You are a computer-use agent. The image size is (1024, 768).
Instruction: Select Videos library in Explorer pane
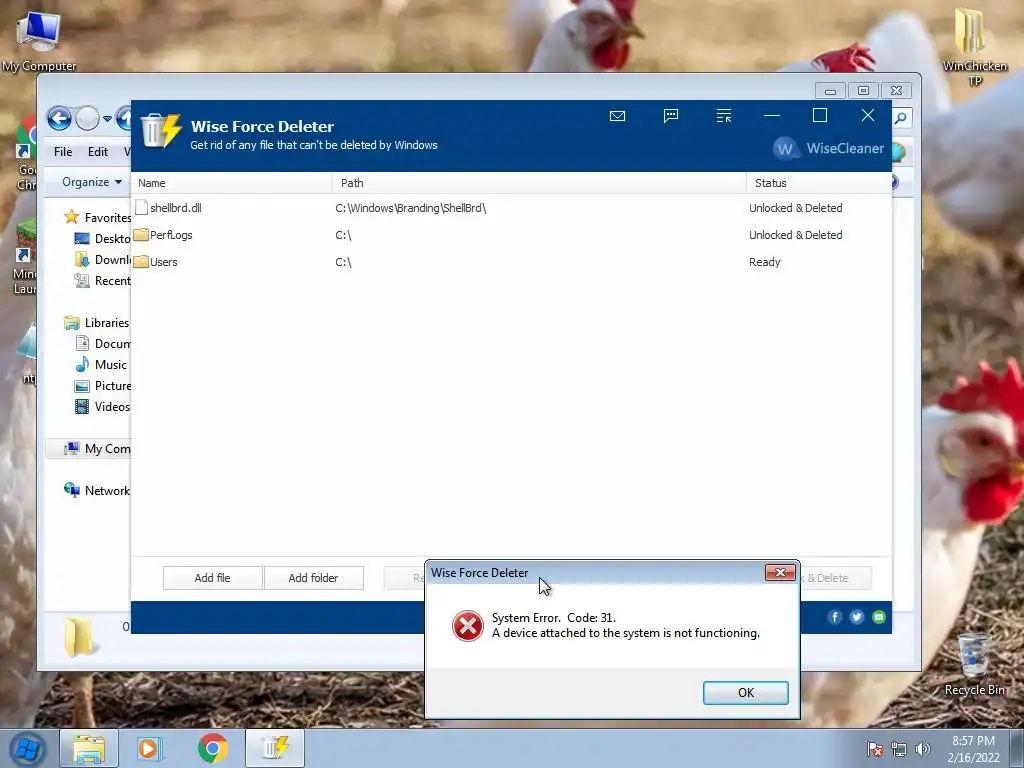[x=103, y=407]
